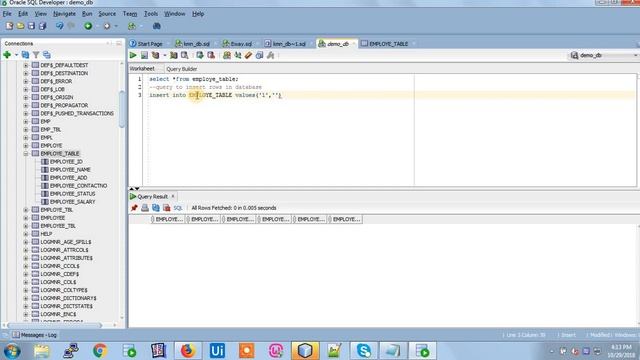640x360 pixels.
Task: Switch to the EMPLOYE_TABLE tab
Action: 384,44
